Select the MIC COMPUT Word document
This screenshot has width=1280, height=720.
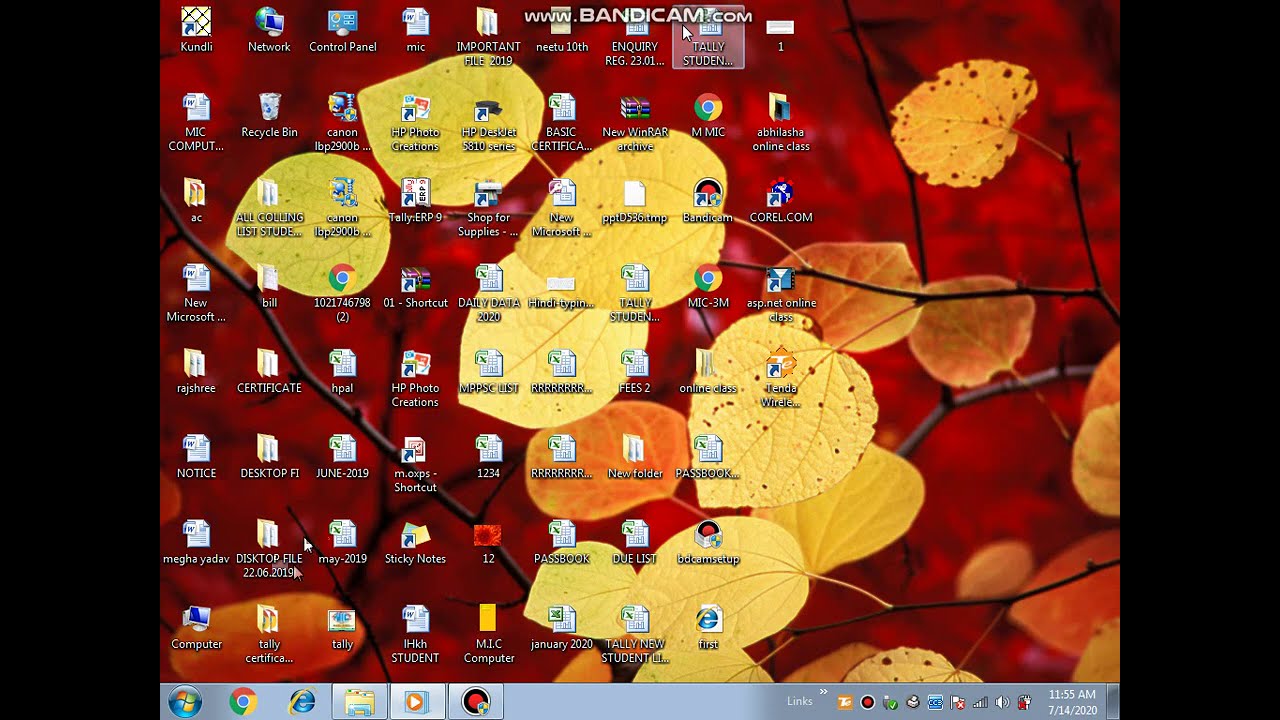click(196, 122)
